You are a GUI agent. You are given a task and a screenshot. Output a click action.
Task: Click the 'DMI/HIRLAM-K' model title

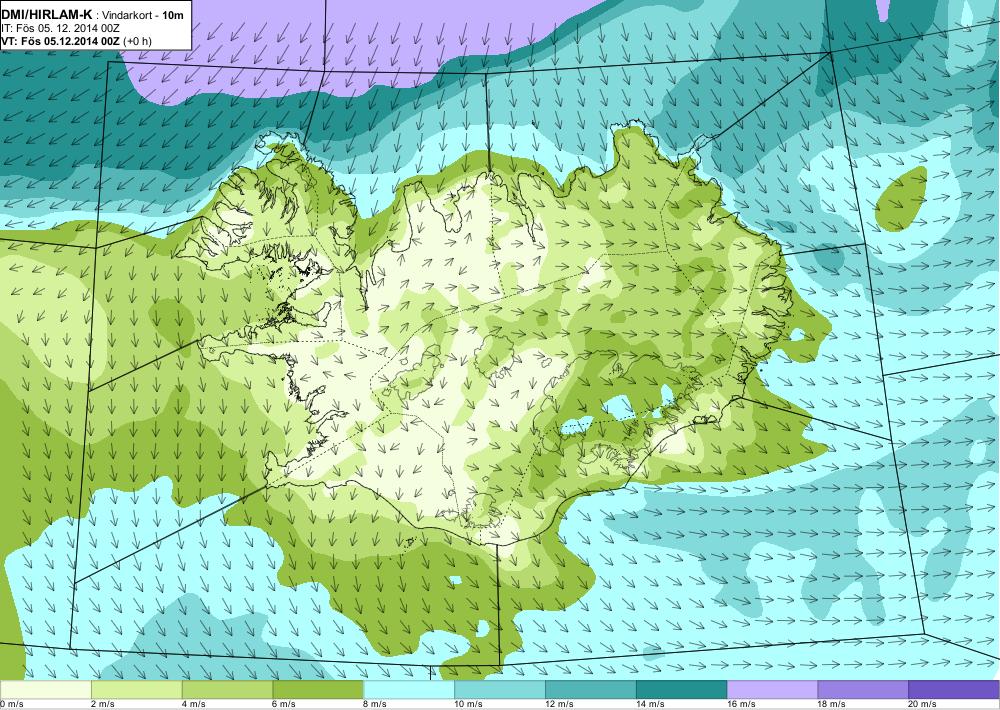point(47,14)
